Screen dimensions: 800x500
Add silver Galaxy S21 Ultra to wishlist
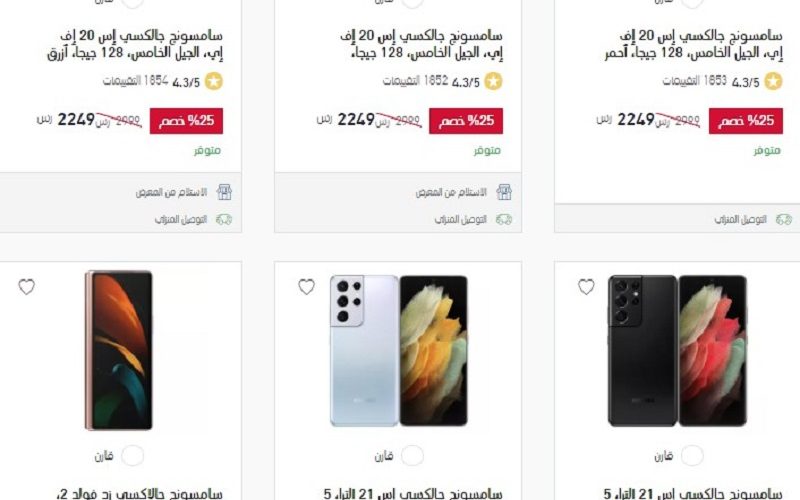[306, 287]
